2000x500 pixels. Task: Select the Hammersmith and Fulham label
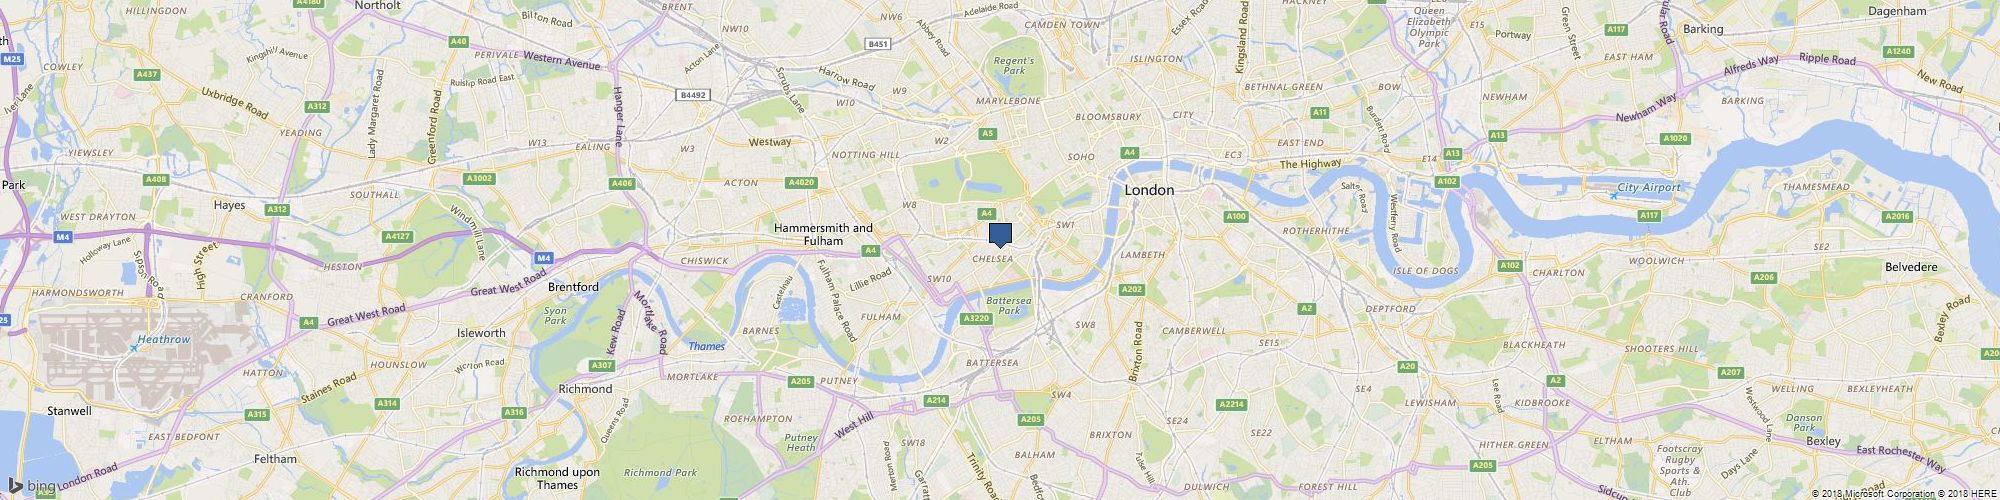823,235
